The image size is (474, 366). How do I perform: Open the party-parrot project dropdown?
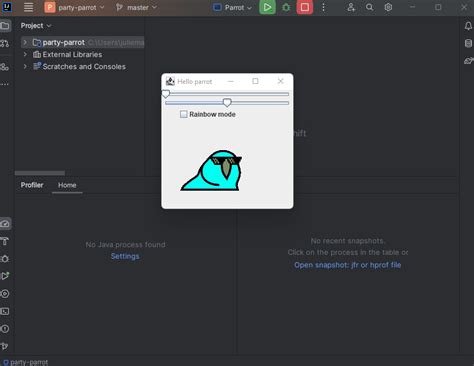click(75, 7)
